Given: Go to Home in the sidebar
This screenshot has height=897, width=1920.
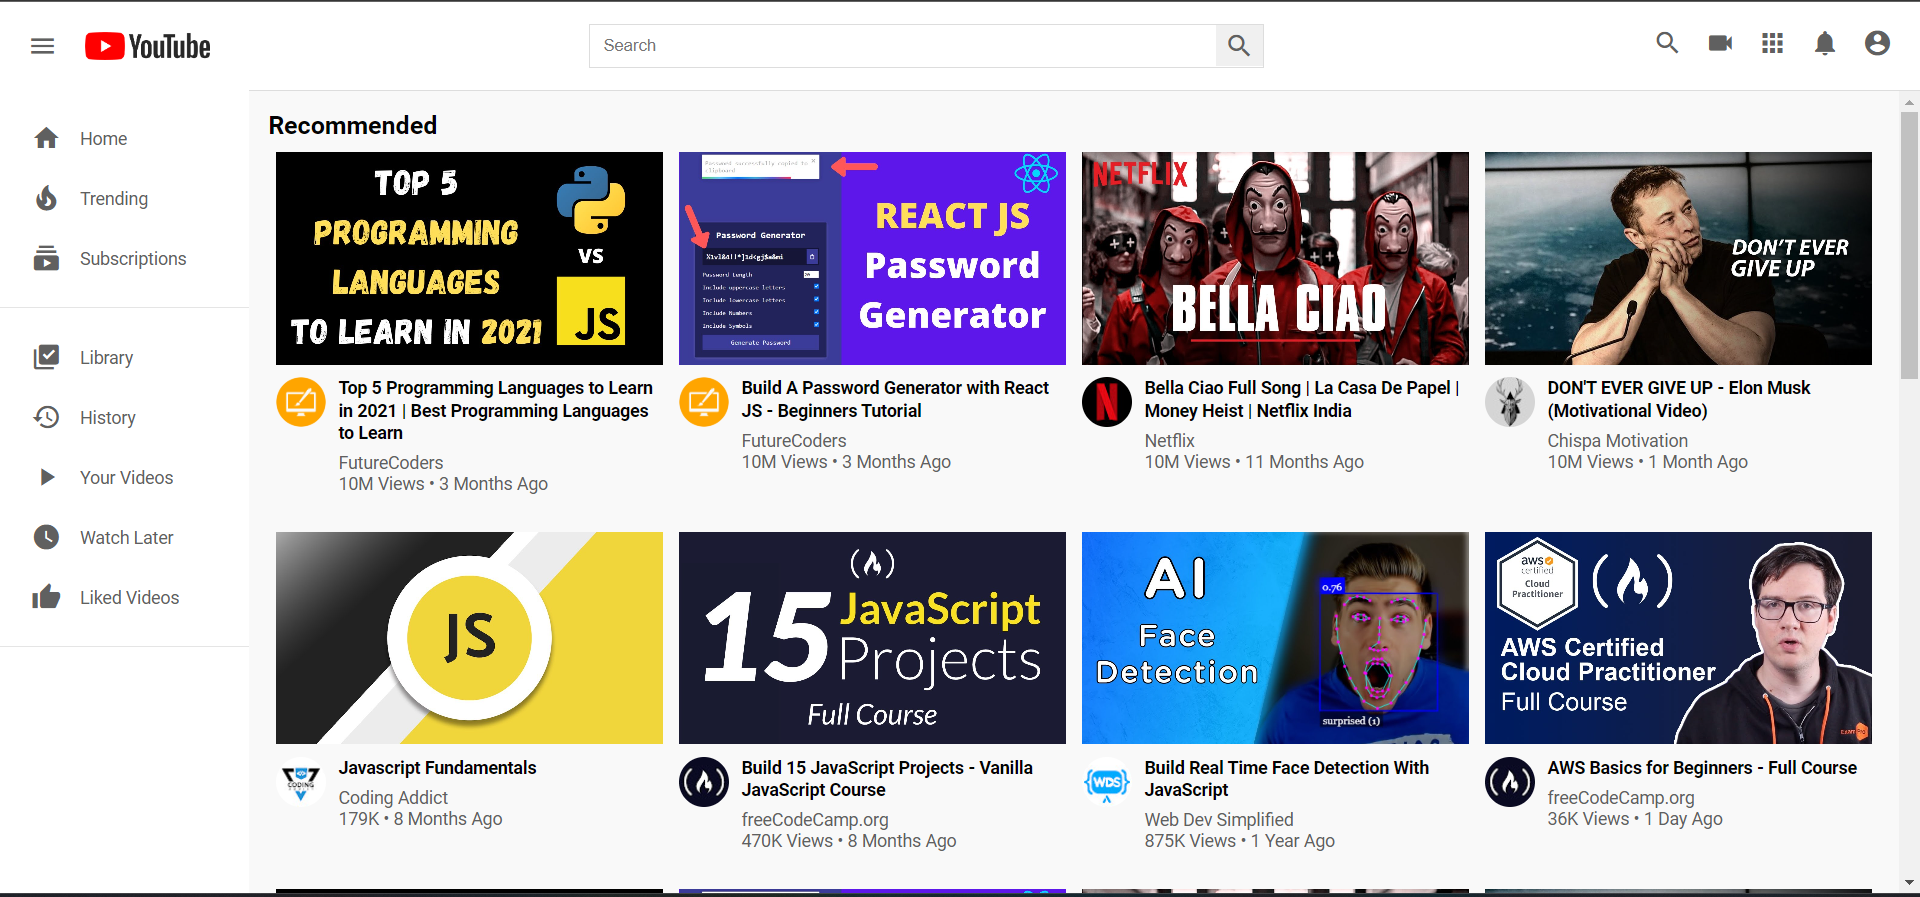Looking at the screenshot, I should pos(124,138).
